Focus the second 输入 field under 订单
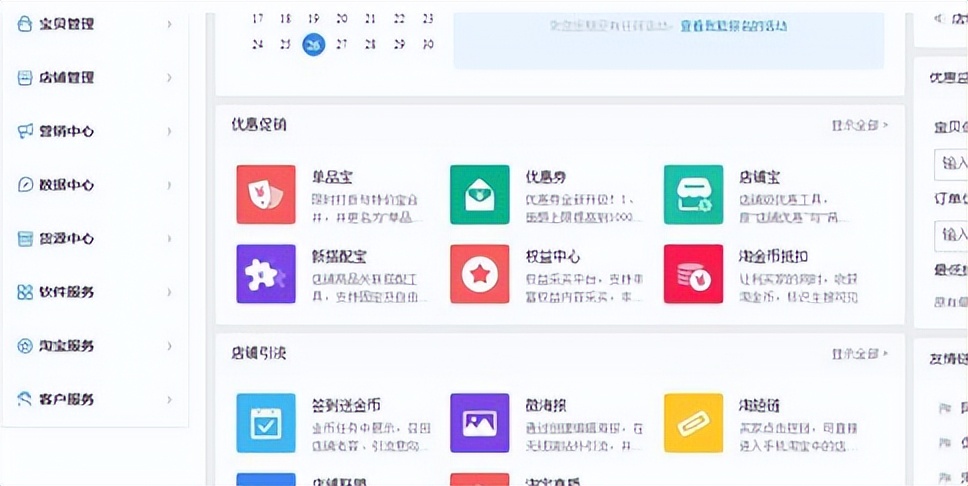Viewport: 968px width, 486px height. 951,235
